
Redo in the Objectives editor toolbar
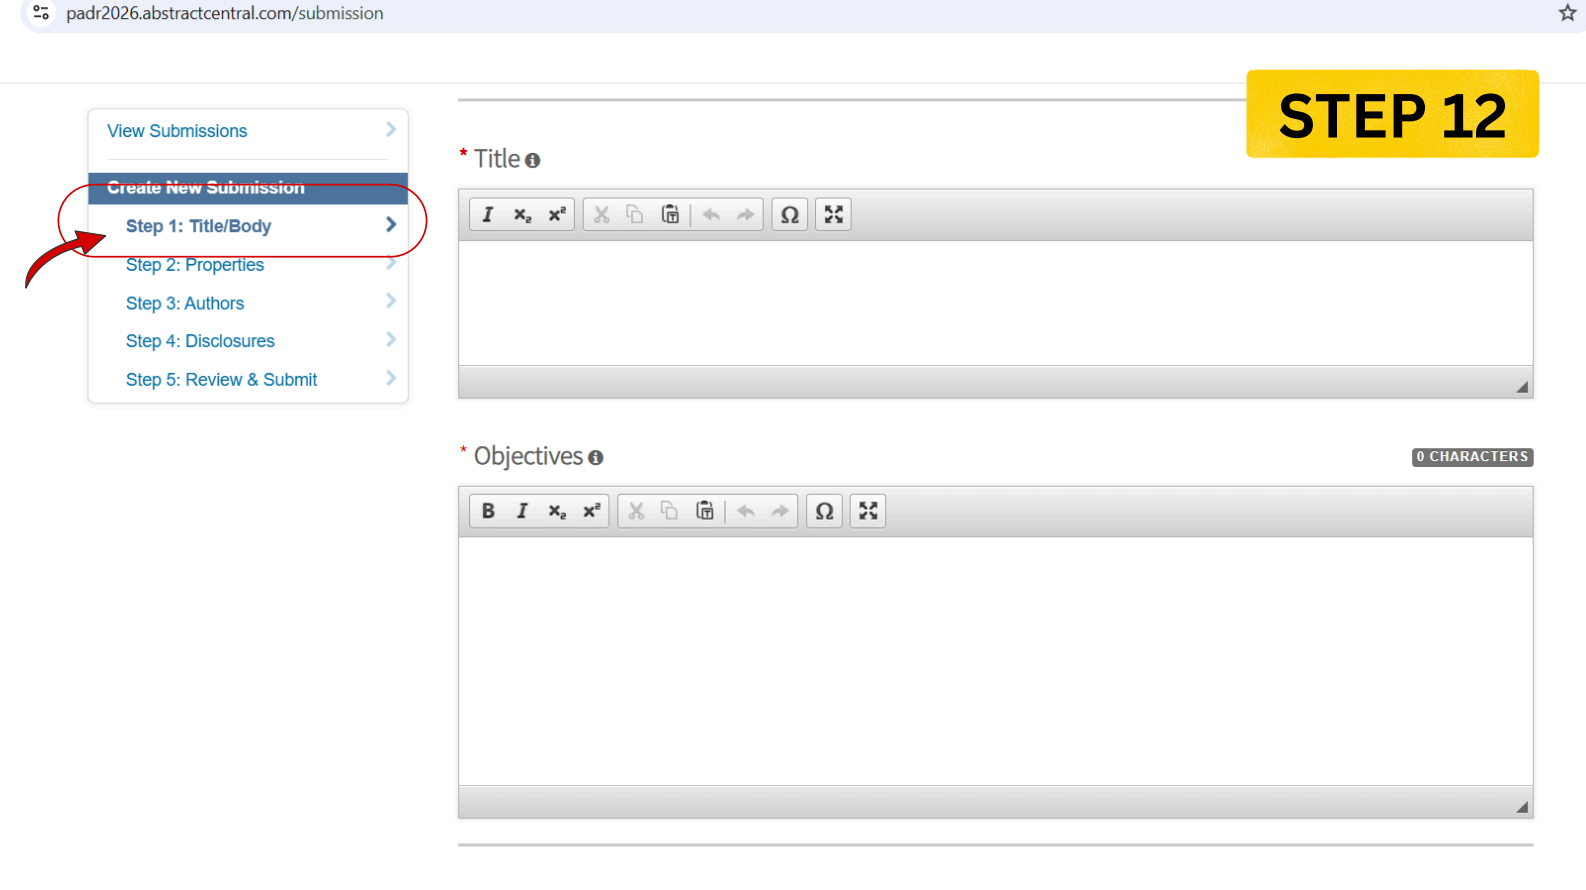click(x=780, y=511)
